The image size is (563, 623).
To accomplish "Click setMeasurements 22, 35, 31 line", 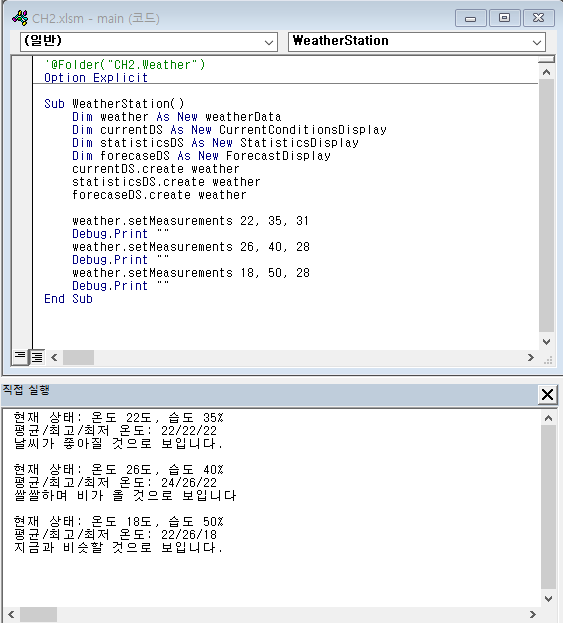I will [190, 221].
